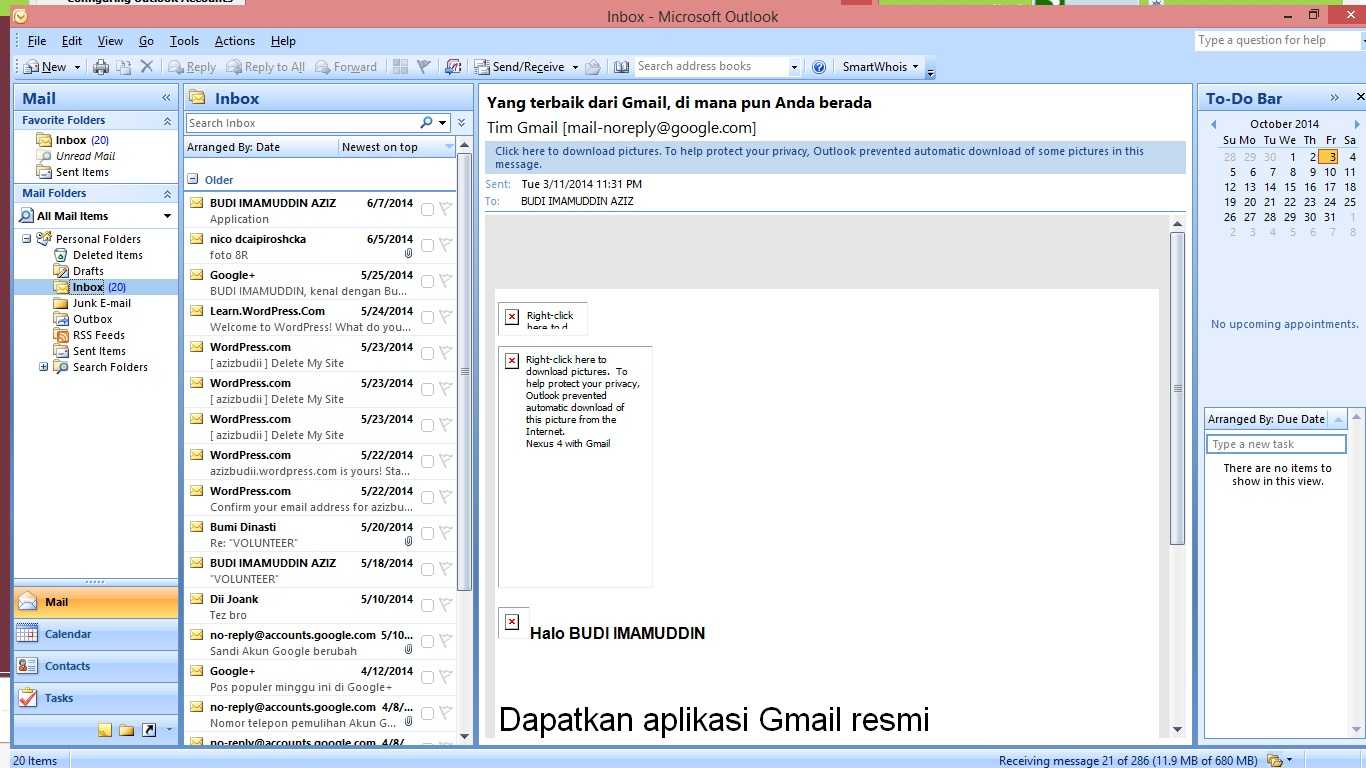1366x768 pixels.
Task: Click the Calendar navigation button
Action: (96, 634)
